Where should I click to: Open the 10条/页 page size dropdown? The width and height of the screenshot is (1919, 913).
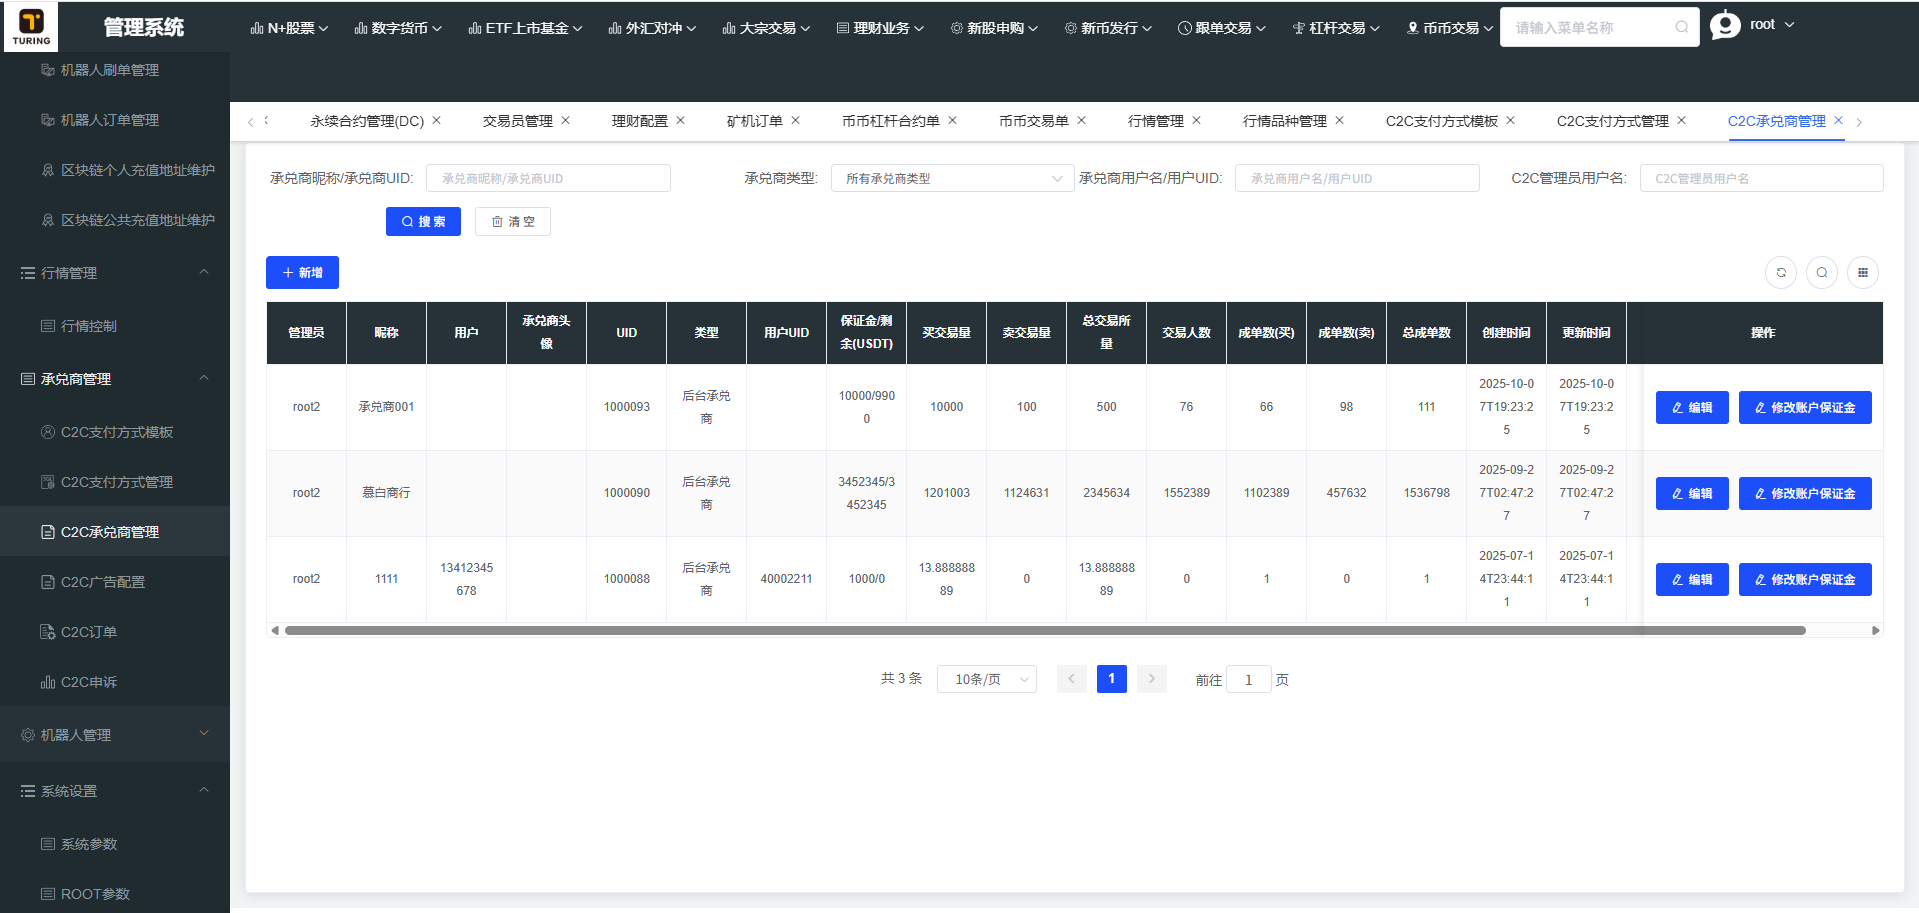click(x=986, y=680)
